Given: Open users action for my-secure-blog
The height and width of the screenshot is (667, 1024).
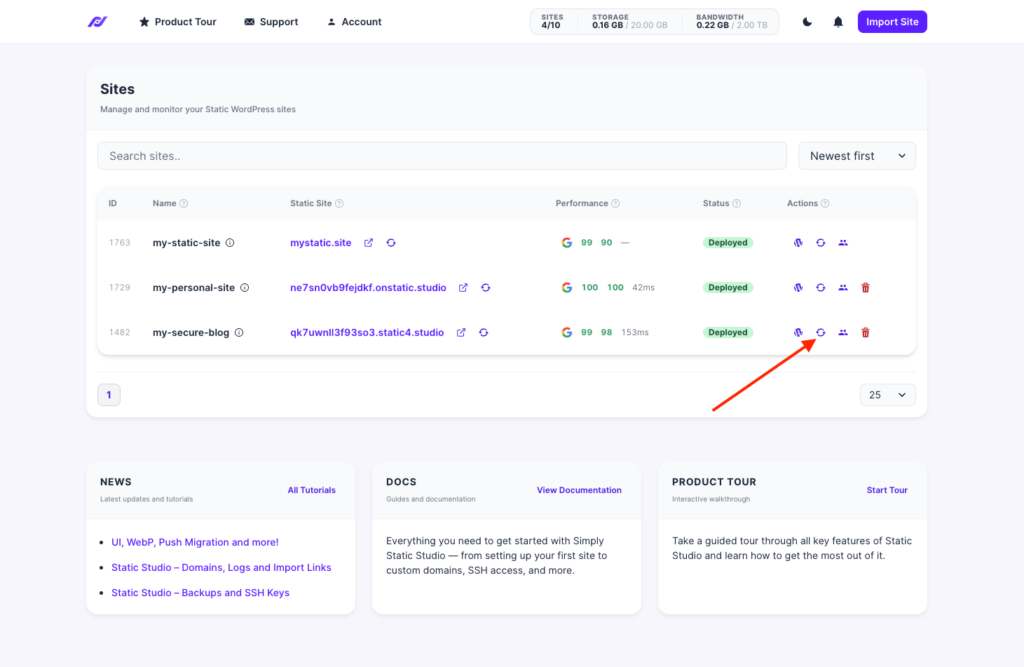Looking at the screenshot, I should tap(843, 333).
